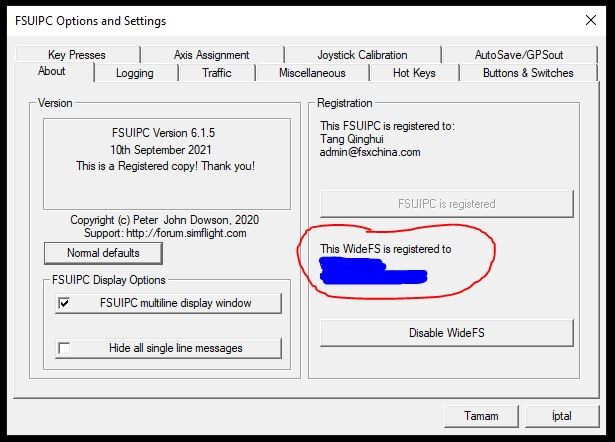Click the name Tang Qinghui

352,139
